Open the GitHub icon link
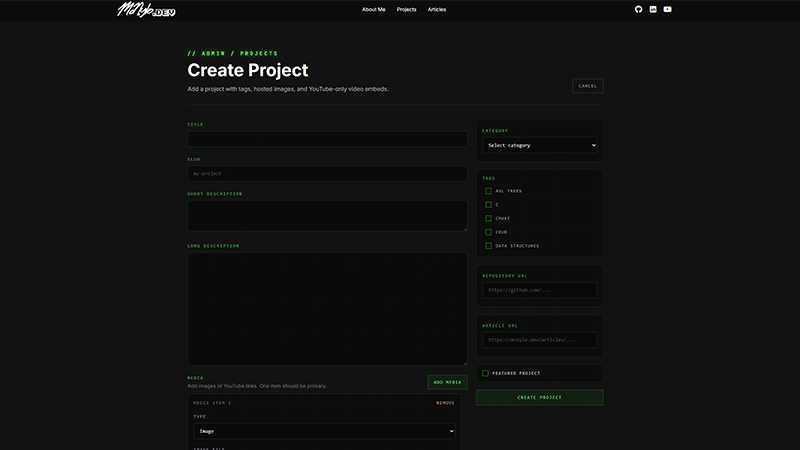Screen dimensions: 800x450 click(x=638, y=9)
